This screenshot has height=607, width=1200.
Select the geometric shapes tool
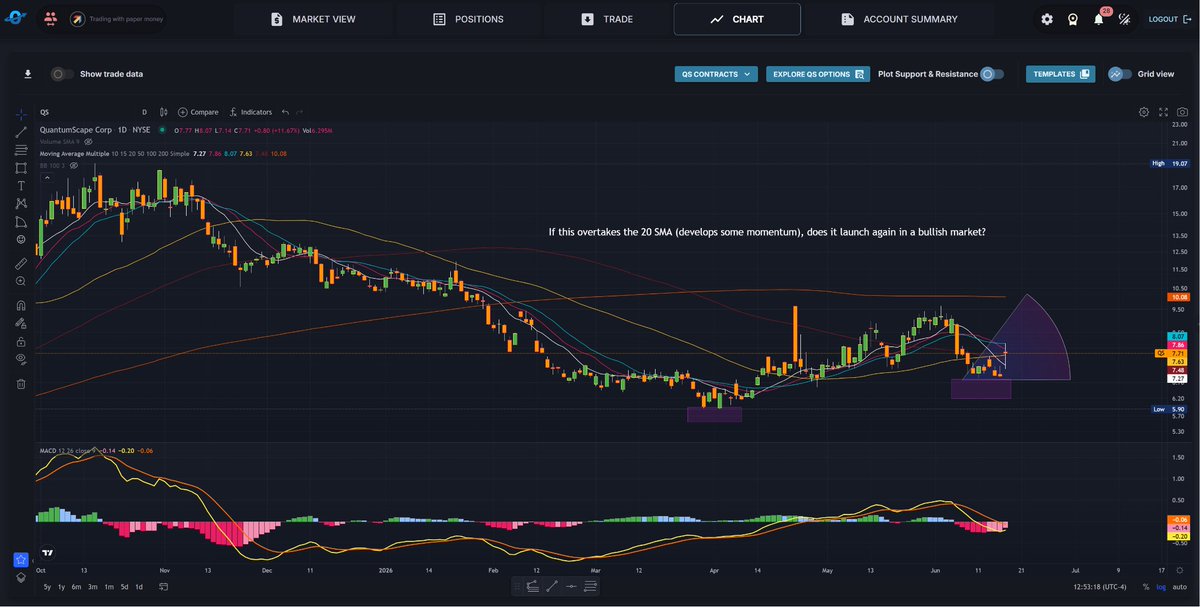click(x=21, y=168)
